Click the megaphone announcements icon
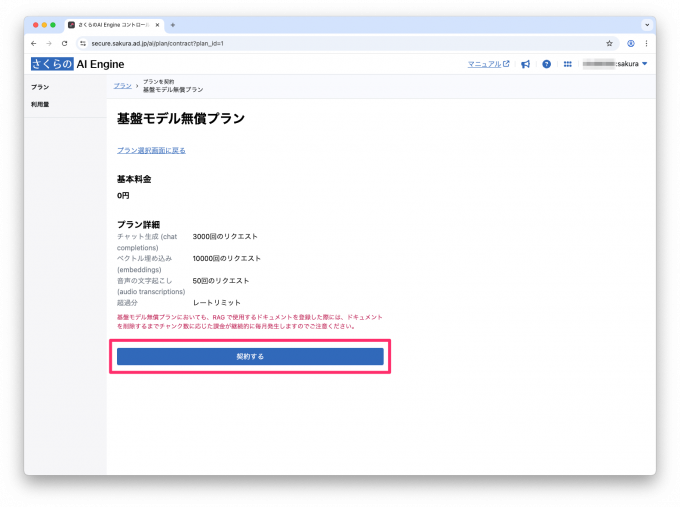Screen dimensions: 680x507 pos(525,64)
